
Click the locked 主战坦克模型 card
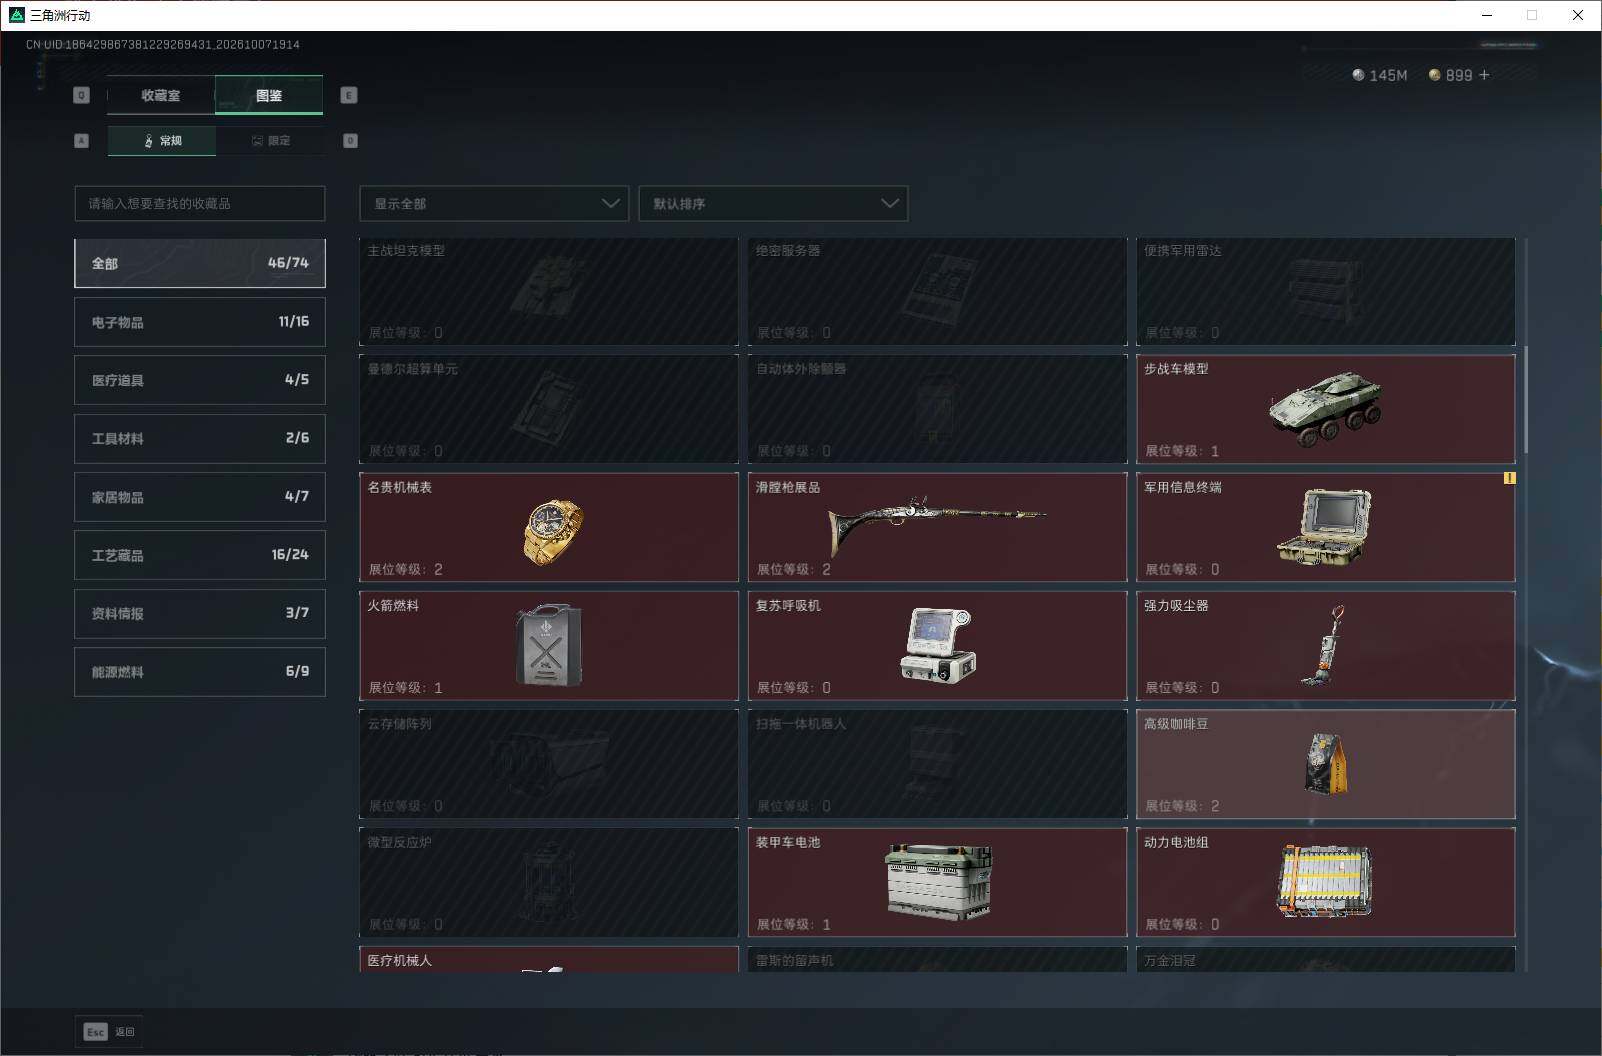pyautogui.click(x=549, y=291)
